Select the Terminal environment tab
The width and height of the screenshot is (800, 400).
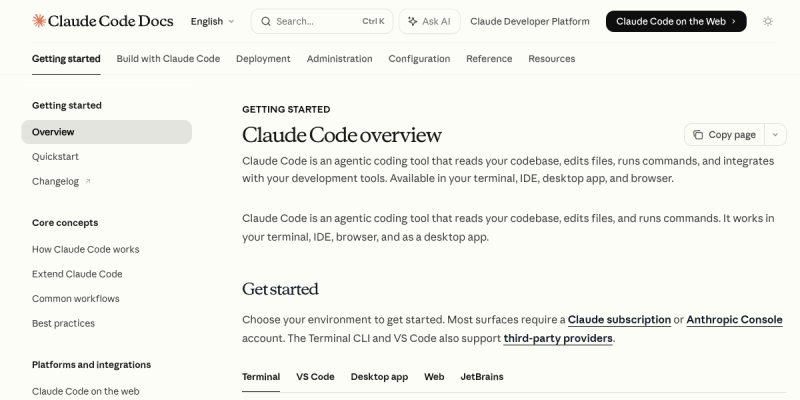[x=261, y=377]
